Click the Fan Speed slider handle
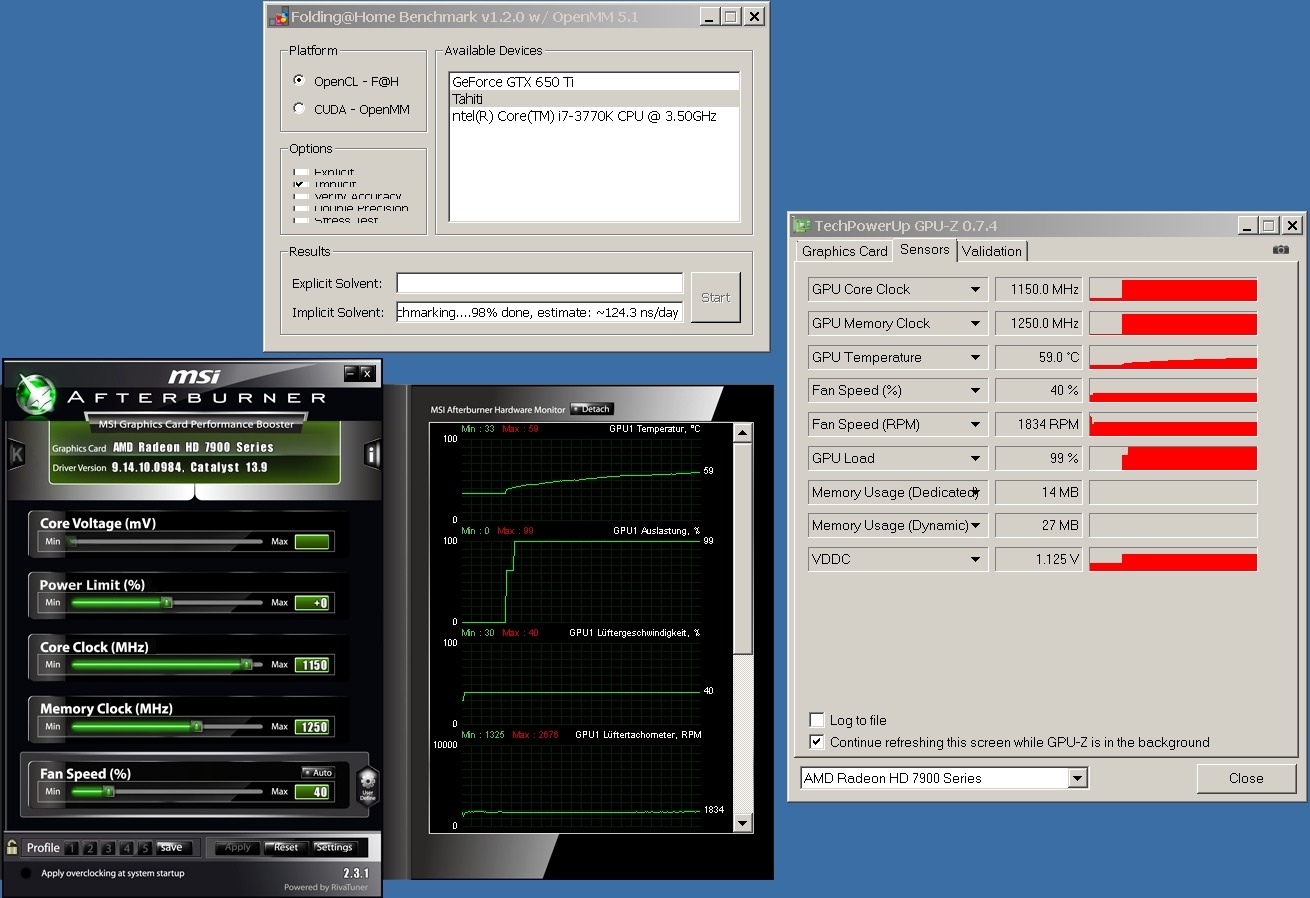Viewport: 1310px width, 898px height. pyautogui.click(x=108, y=791)
